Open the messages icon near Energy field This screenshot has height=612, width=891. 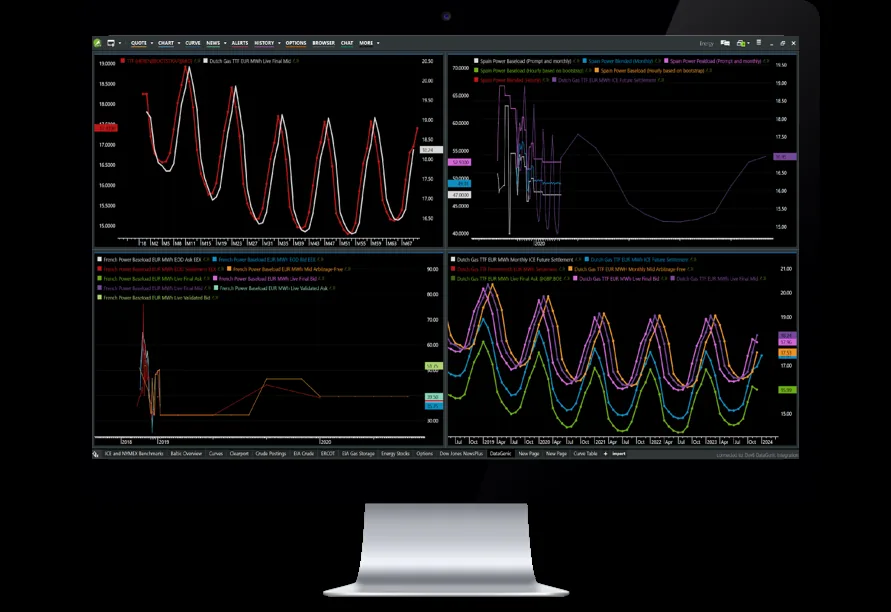tap(725, 43)
